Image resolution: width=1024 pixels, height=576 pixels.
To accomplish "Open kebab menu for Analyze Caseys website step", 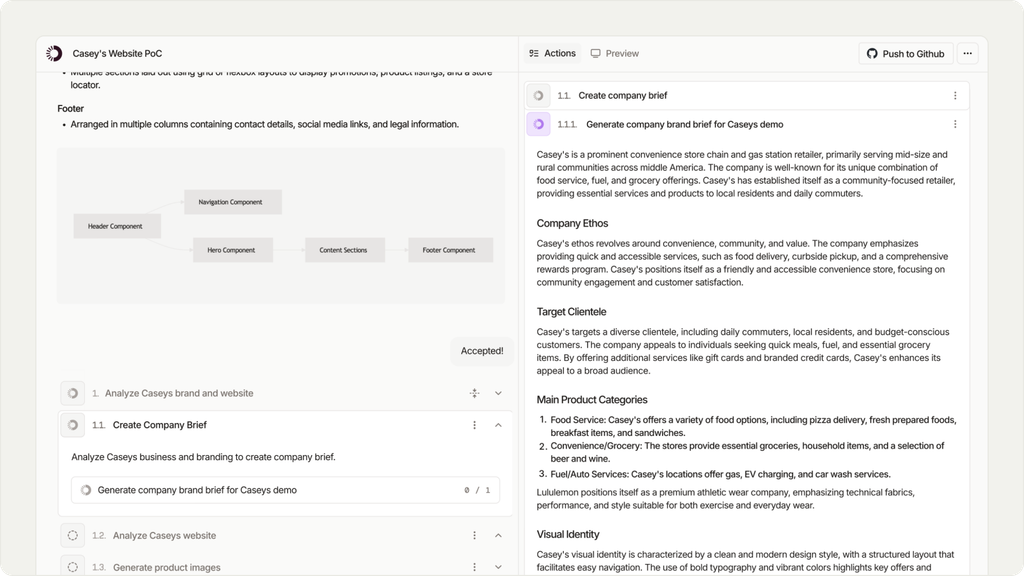I will pos(475,536).
